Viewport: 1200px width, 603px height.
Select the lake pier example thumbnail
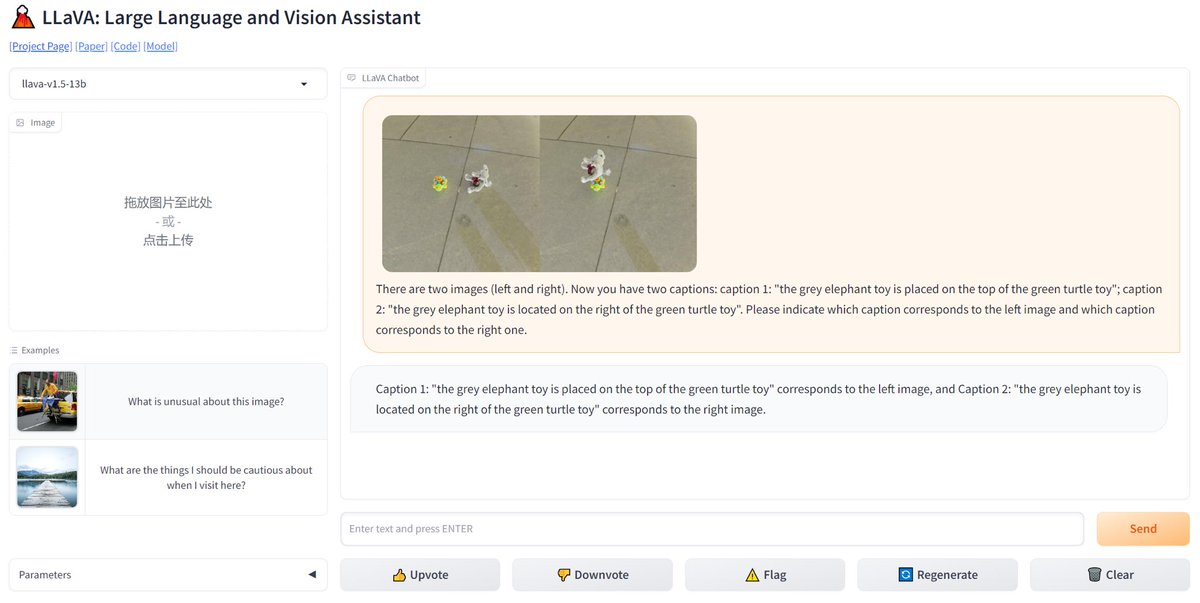(x=47, y=477)
